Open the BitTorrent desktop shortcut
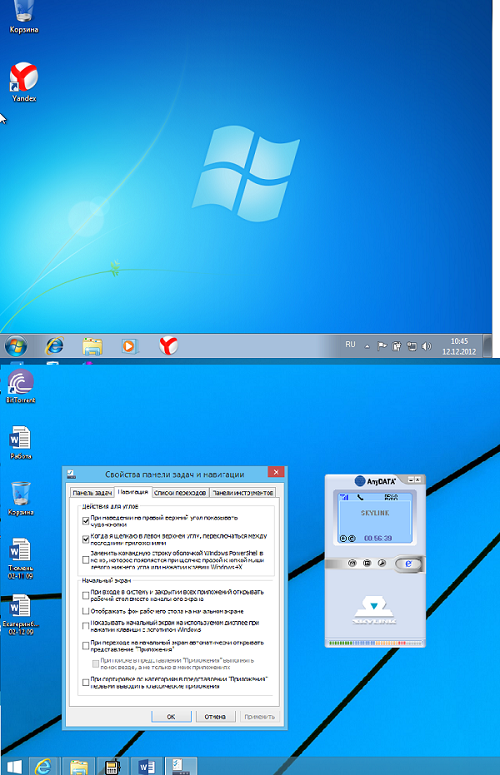500x775 pixels. click(20, 386)
